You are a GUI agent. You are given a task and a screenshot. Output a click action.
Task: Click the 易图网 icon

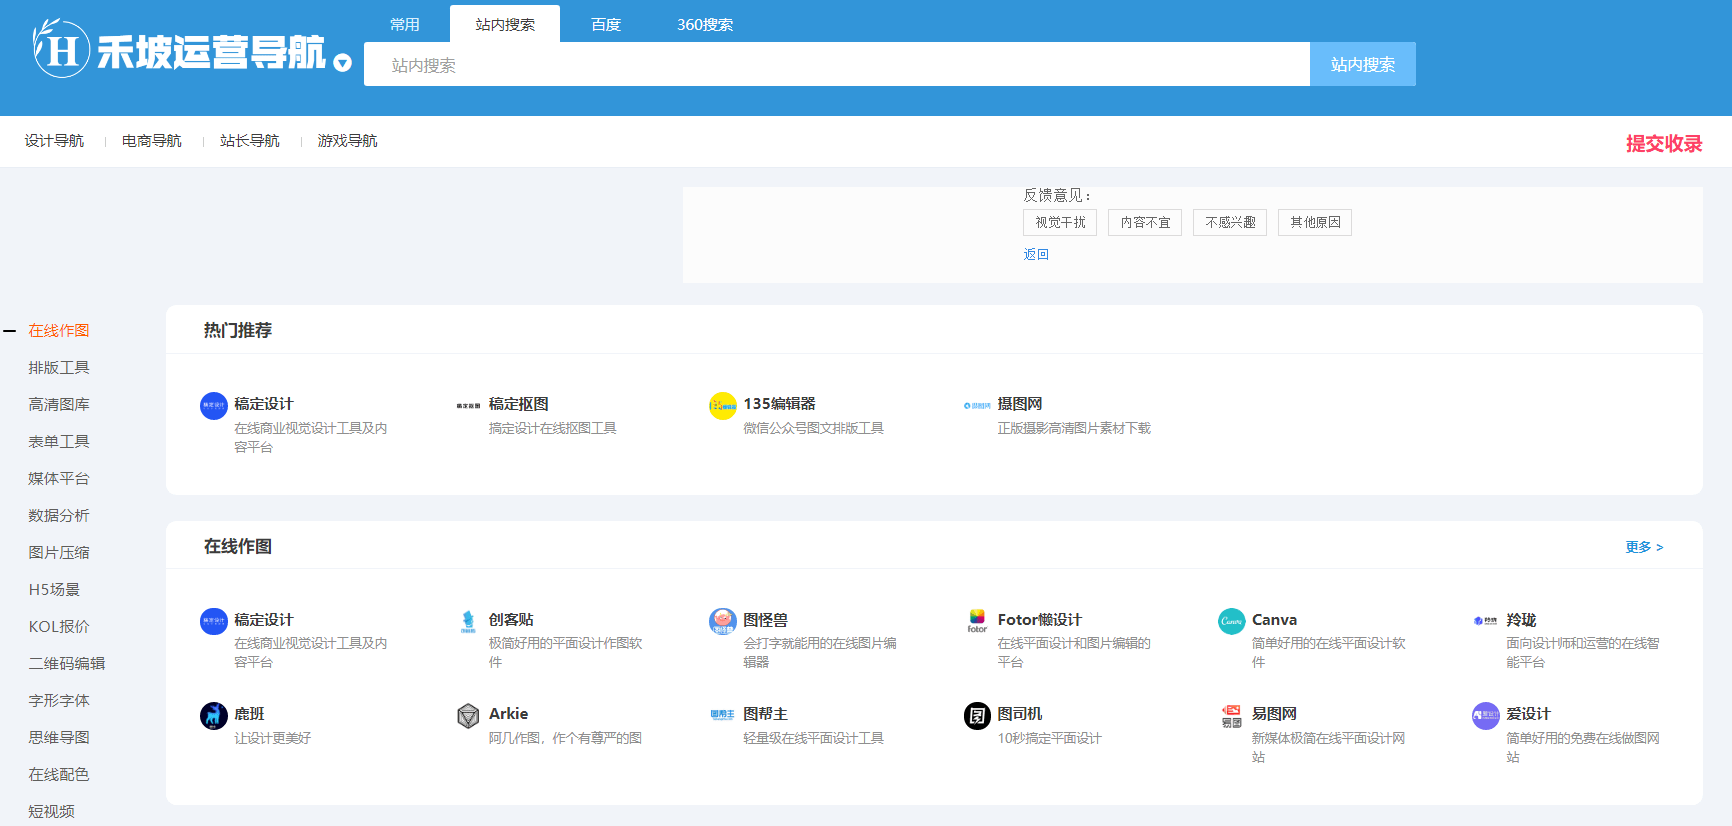pos(1232,716)
